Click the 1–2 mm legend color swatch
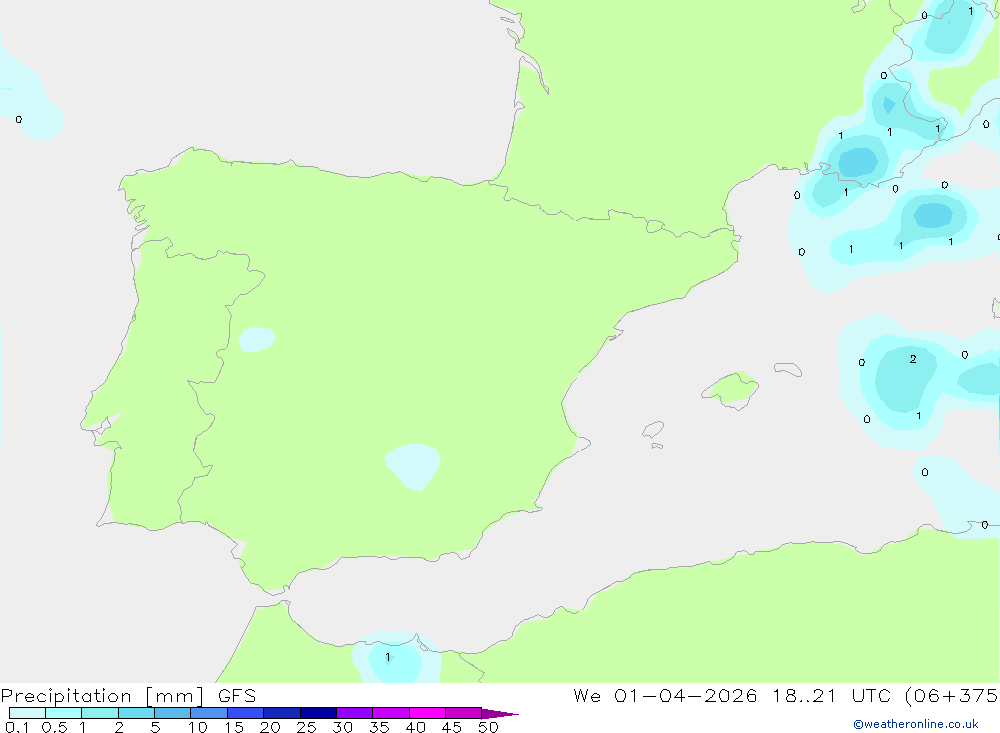This screenshot has width=1000, height=733. pos(99,713)
